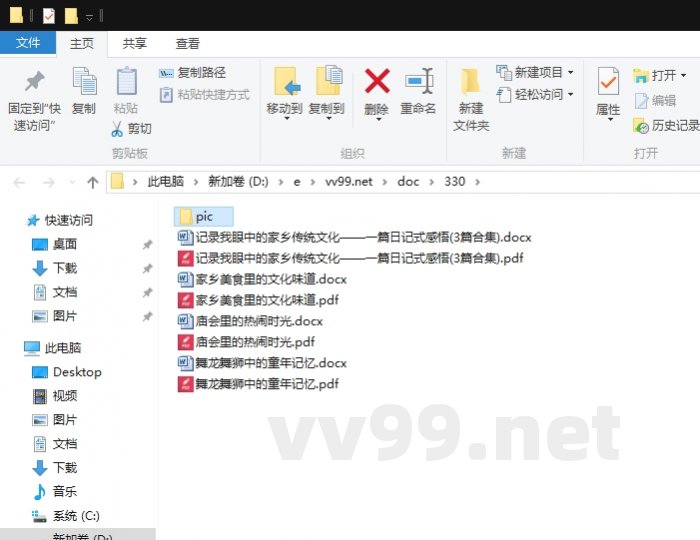
Task: Expand the 新建项目 (New item) dropdown
Action: (x=571, y=72)
